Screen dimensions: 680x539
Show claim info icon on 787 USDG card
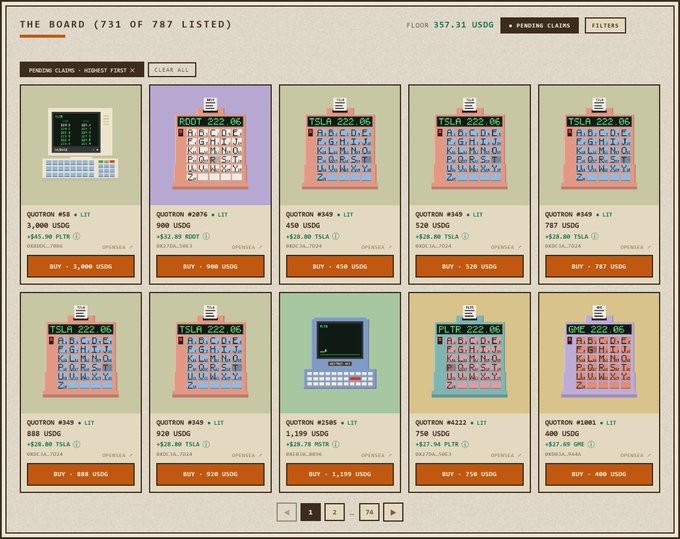click(595, 236)
